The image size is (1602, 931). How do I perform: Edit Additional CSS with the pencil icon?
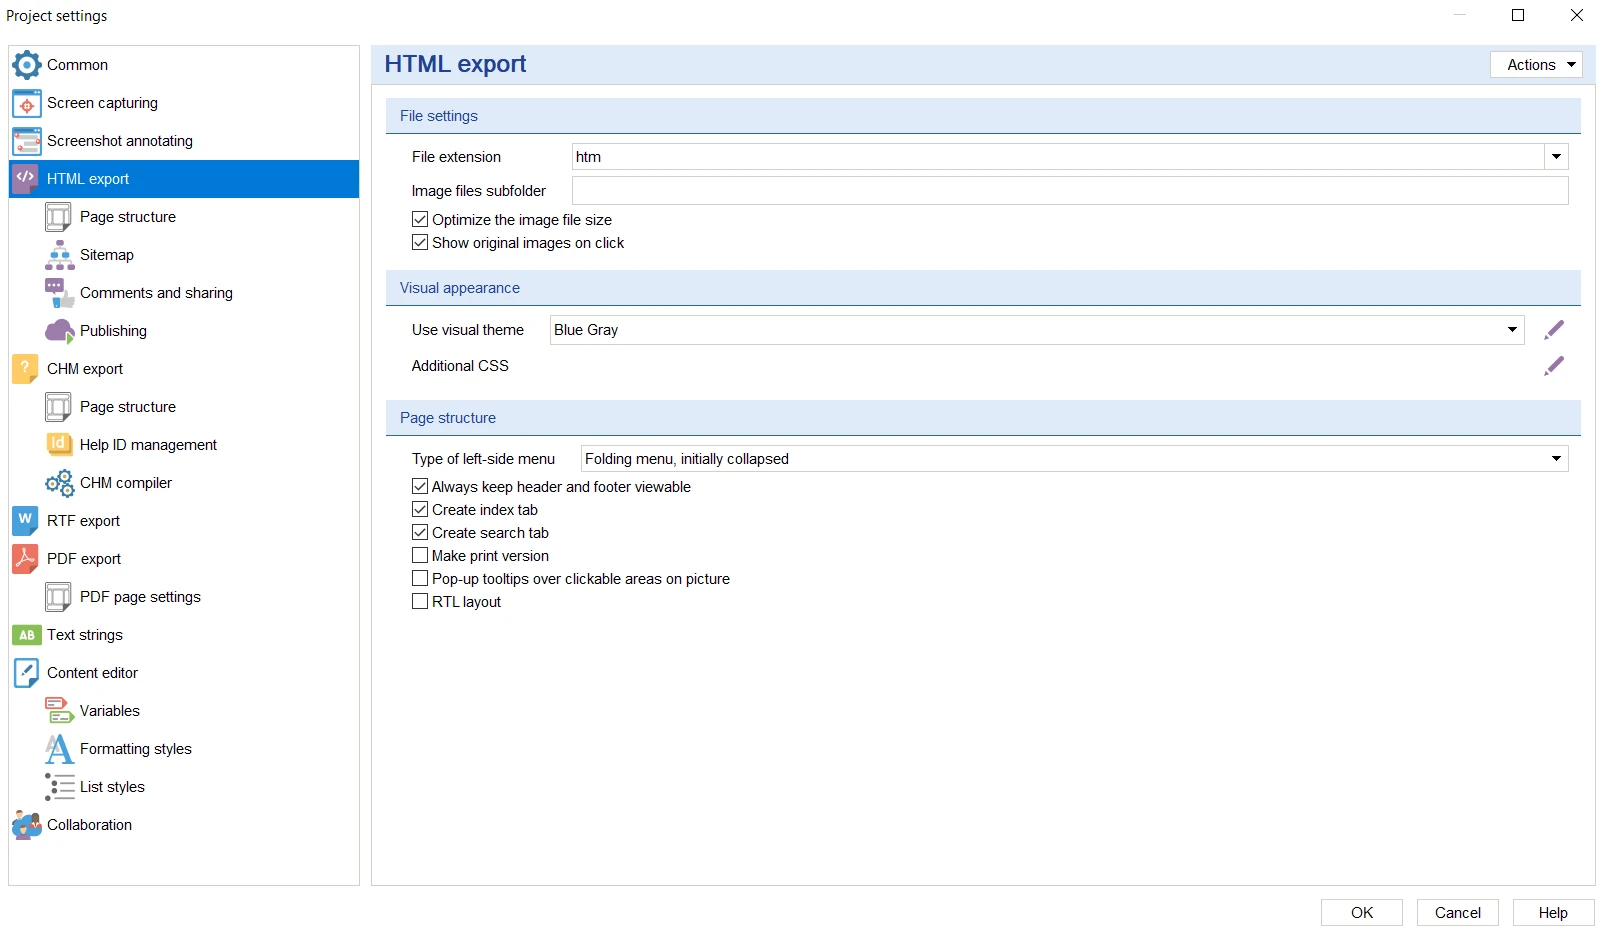[x=1554, y=366]
